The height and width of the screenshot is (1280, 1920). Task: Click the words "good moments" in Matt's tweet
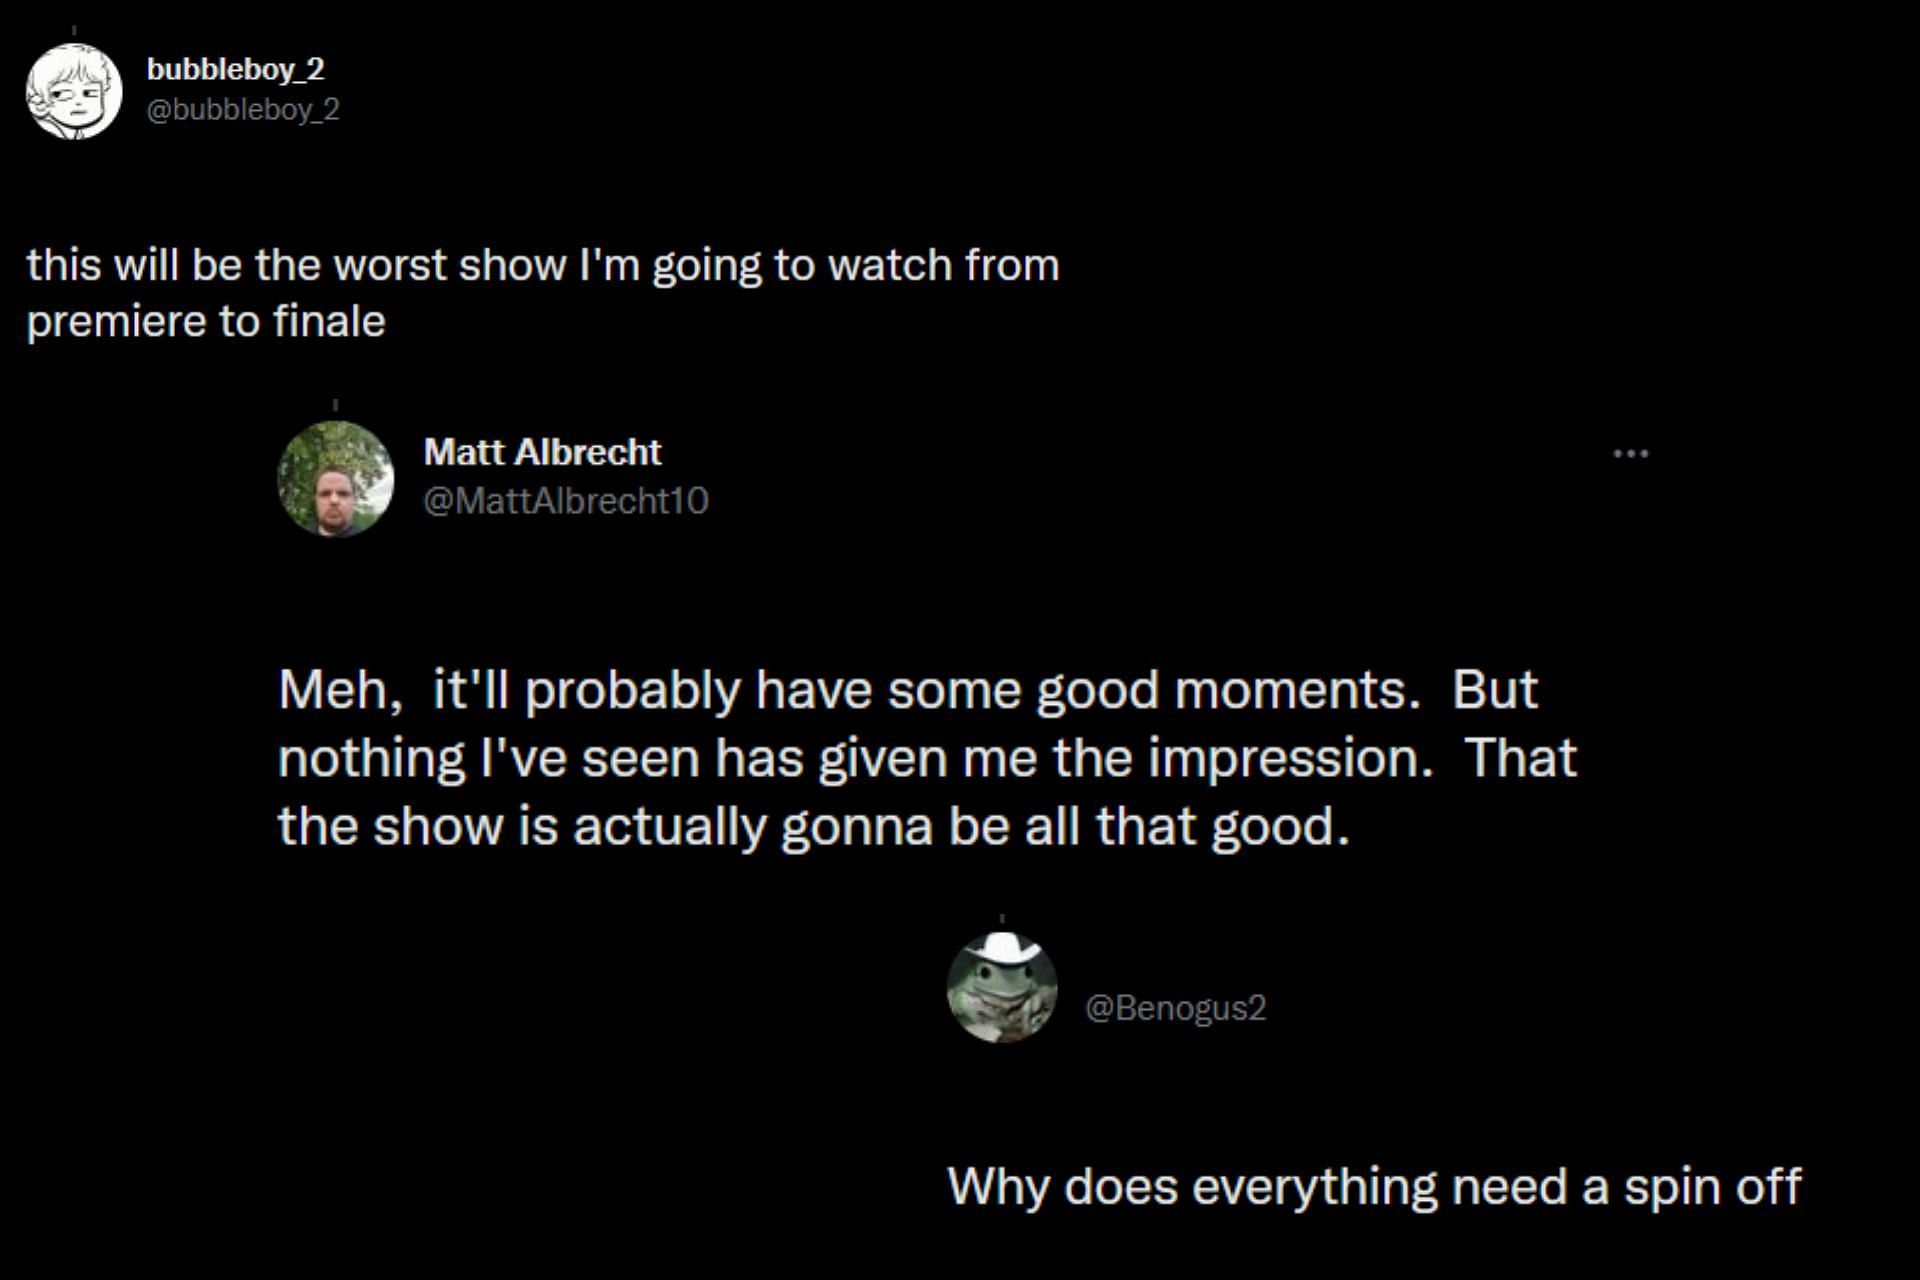[1227, 690]
